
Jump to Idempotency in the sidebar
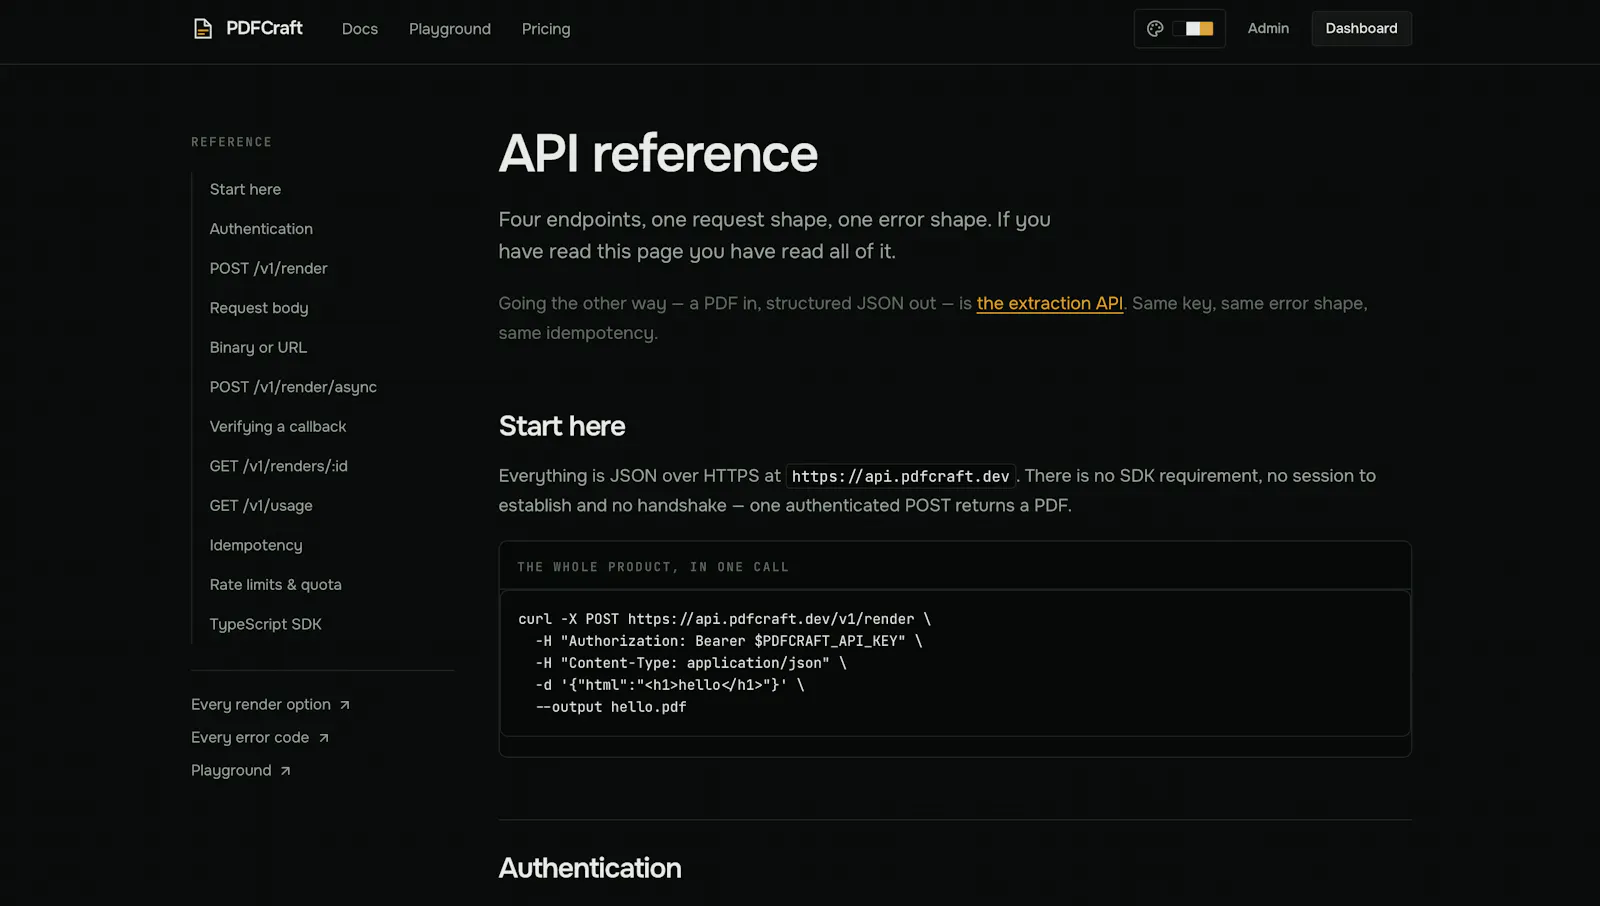click(x=256, y=545)
